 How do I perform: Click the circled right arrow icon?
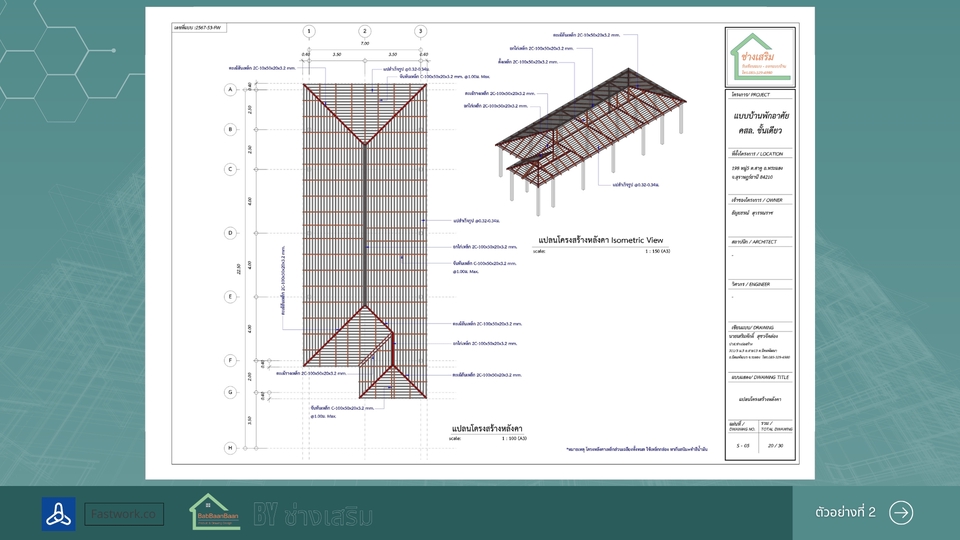pyautogui.click(x=900, y=512)
